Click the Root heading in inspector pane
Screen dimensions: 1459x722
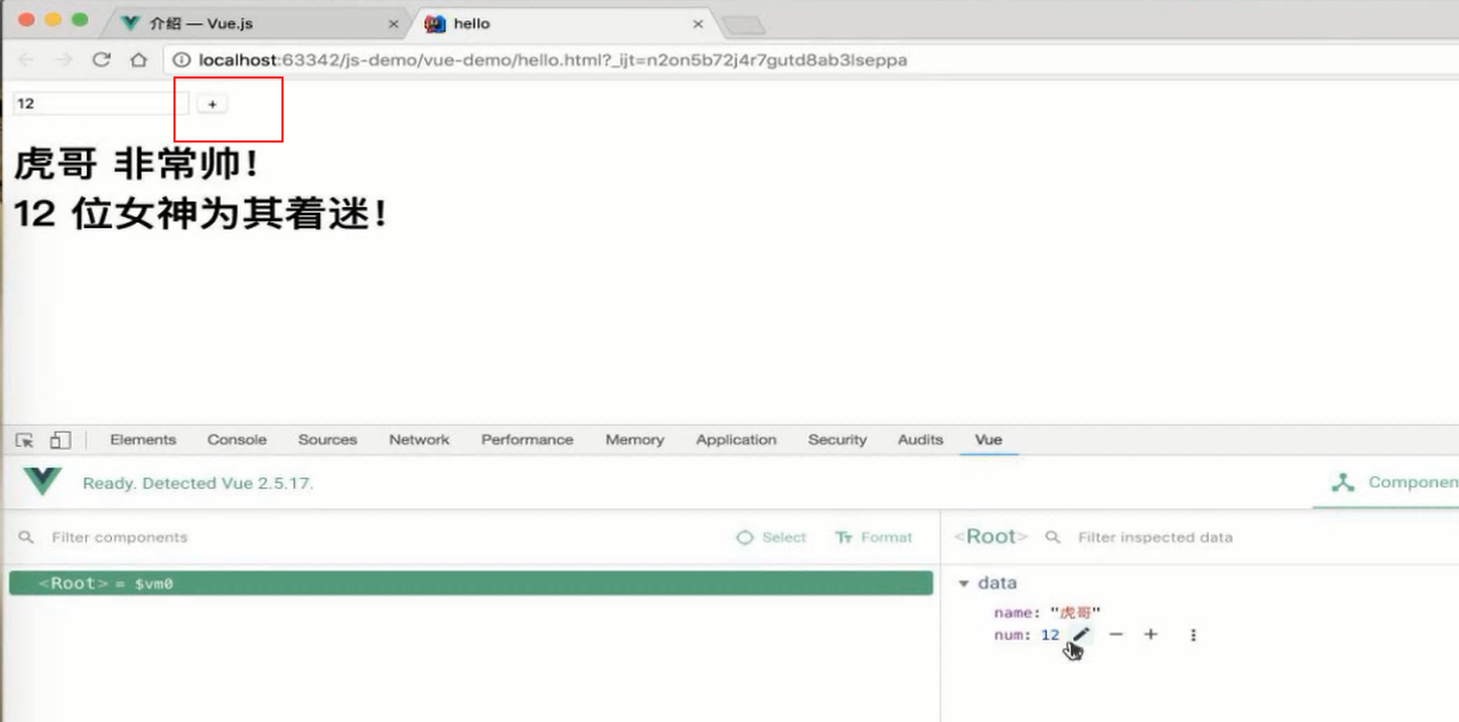click(990, 537)
